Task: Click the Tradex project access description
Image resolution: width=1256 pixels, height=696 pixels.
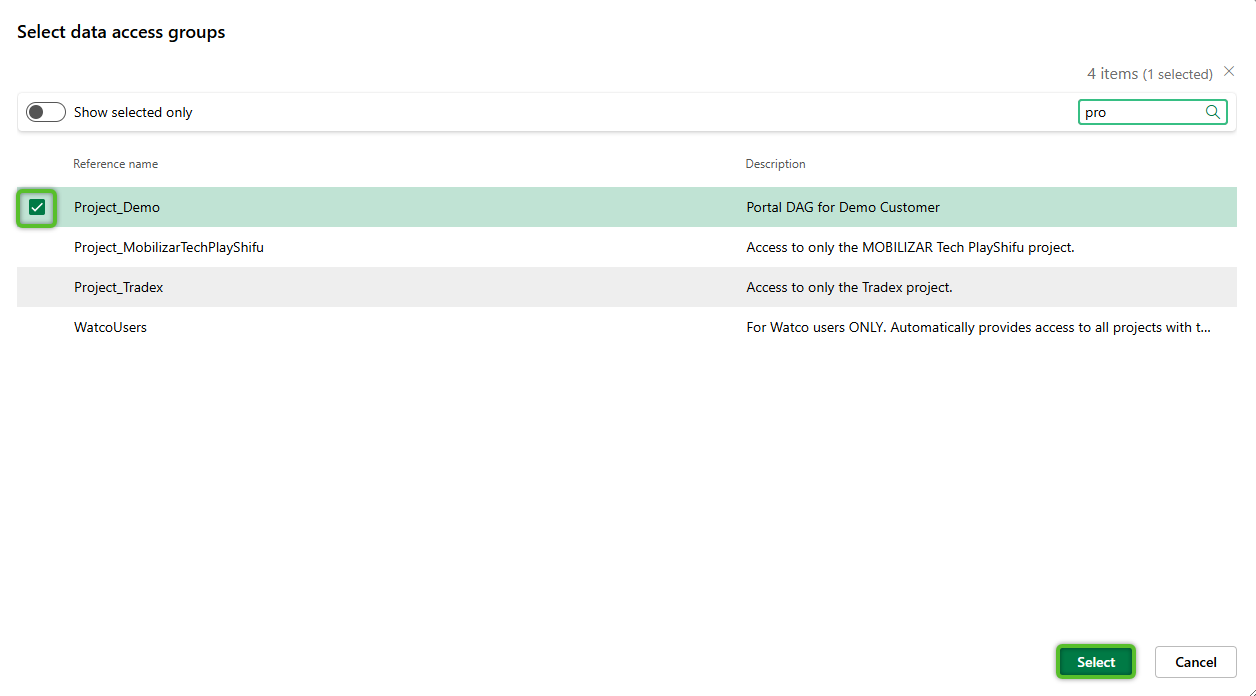Action: click(x=849, y=287)
